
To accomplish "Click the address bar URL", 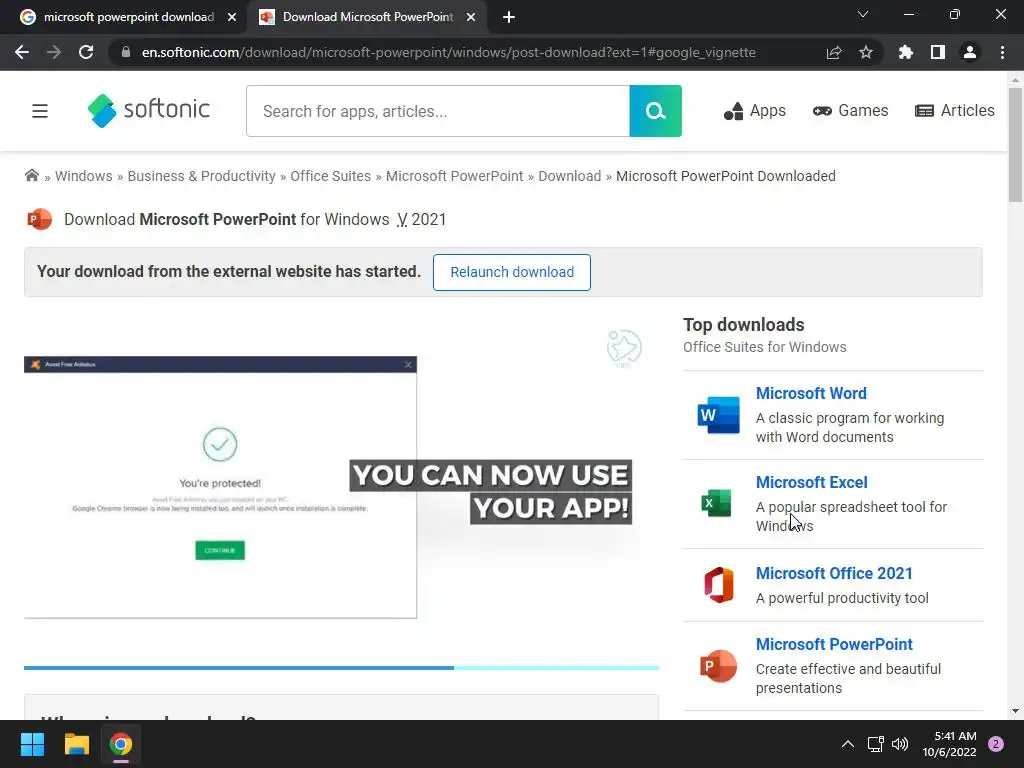I will (x=449, y=52).
